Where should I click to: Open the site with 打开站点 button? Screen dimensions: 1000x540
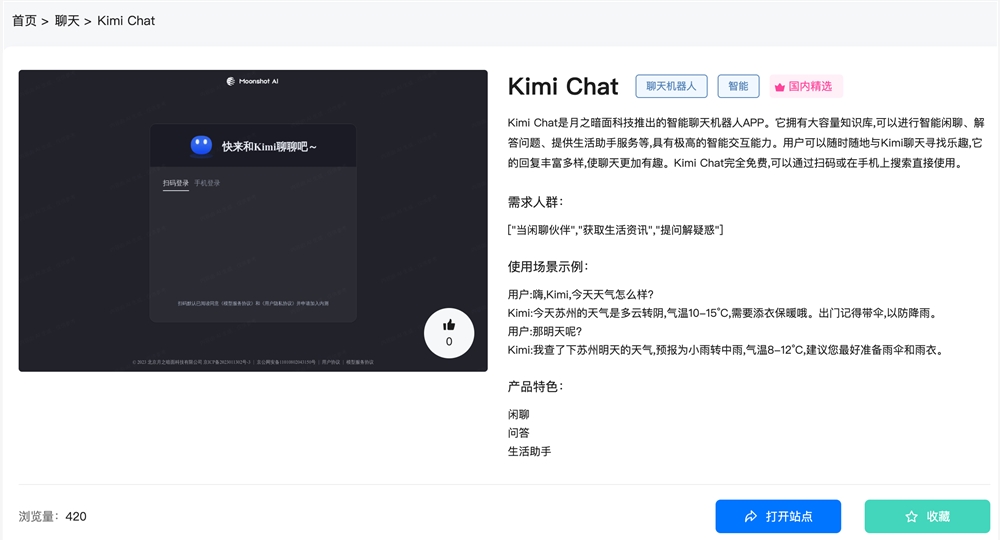coord(778,516)
